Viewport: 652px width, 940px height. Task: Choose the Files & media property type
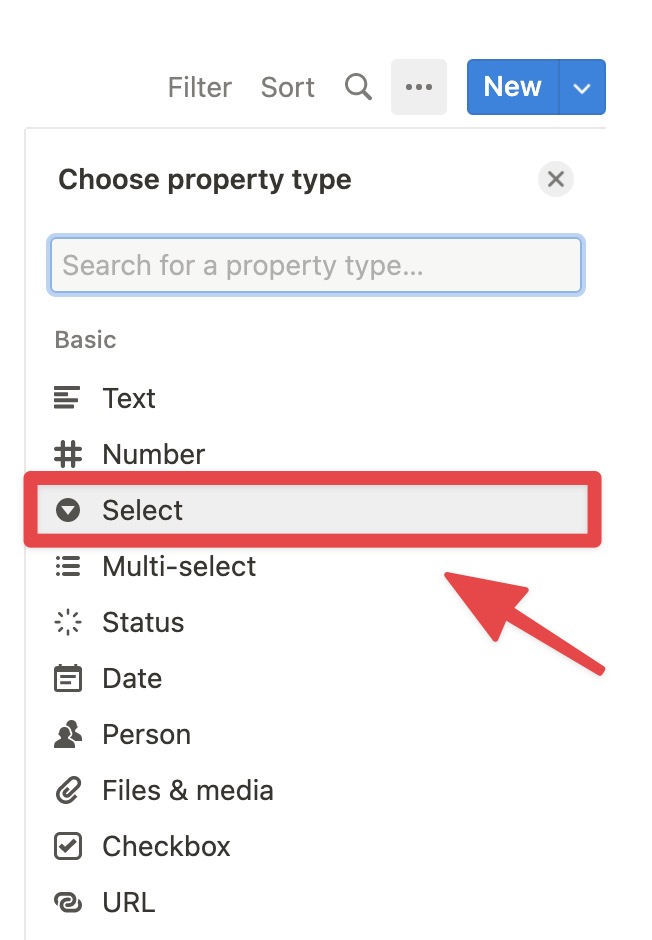tap(312, 790)
